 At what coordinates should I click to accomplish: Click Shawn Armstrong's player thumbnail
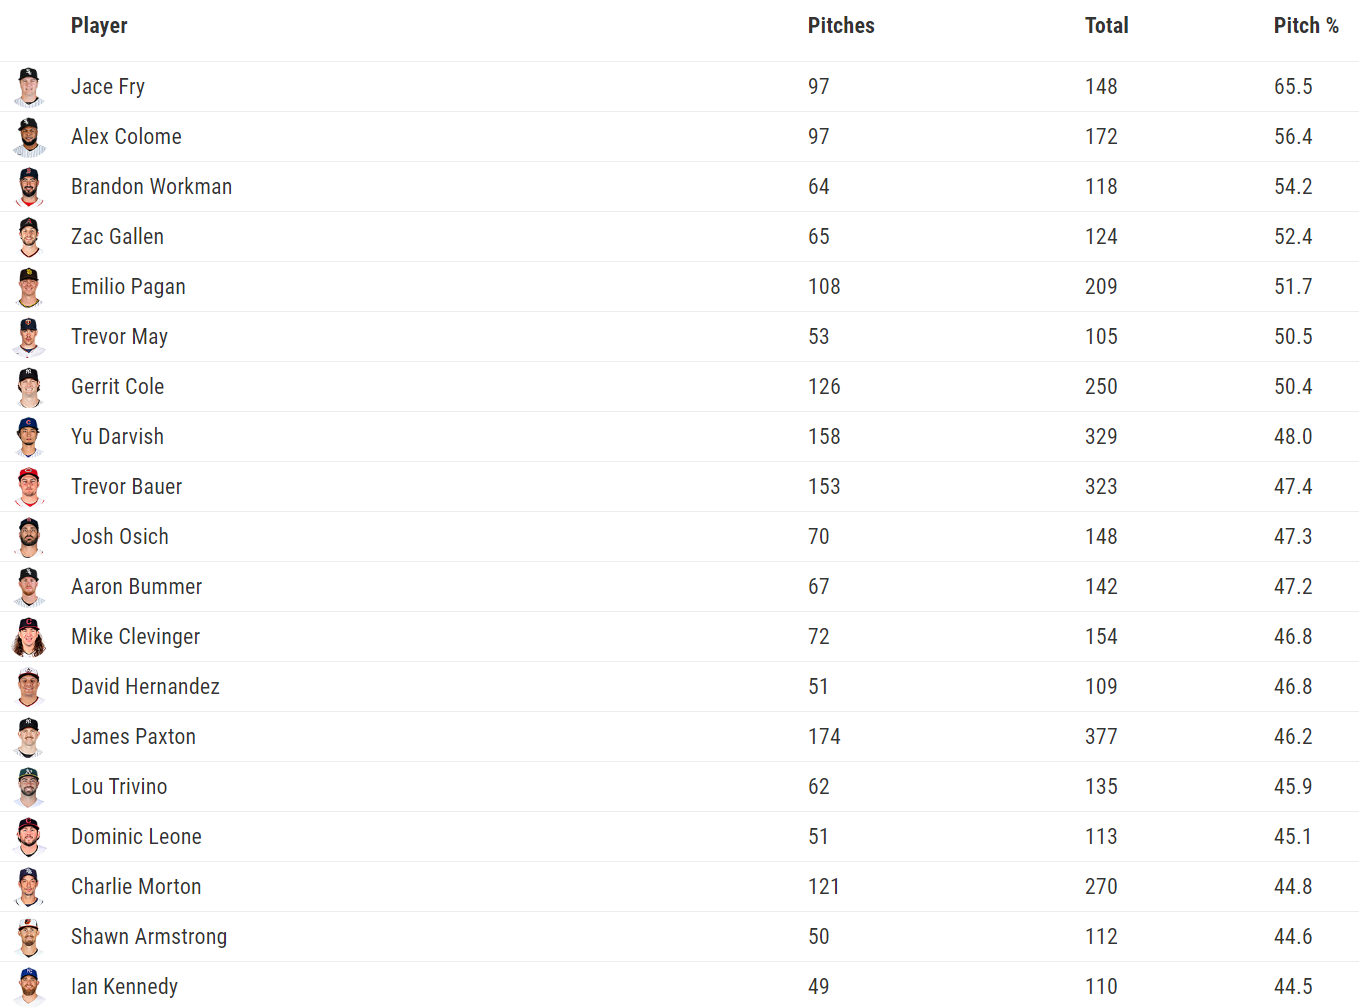(29, 937)
